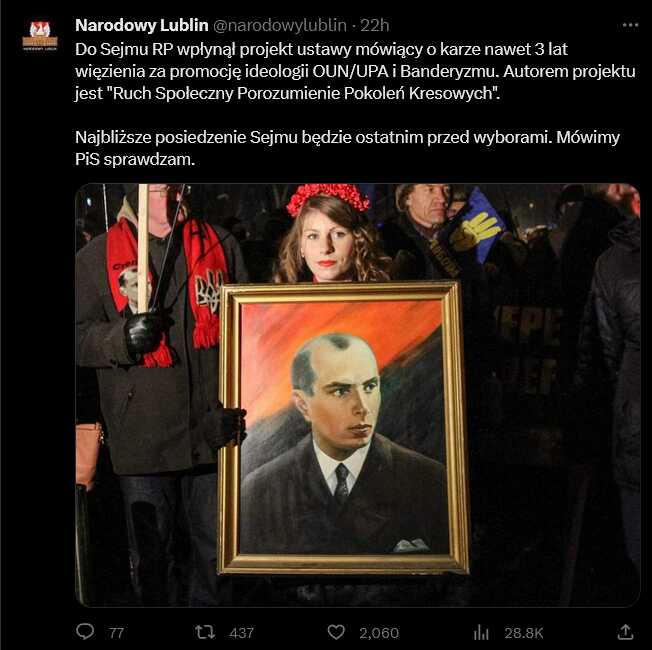The image size is (652, 650).
Task: Open the three-dot more options menu
Action: pos(630,25)
